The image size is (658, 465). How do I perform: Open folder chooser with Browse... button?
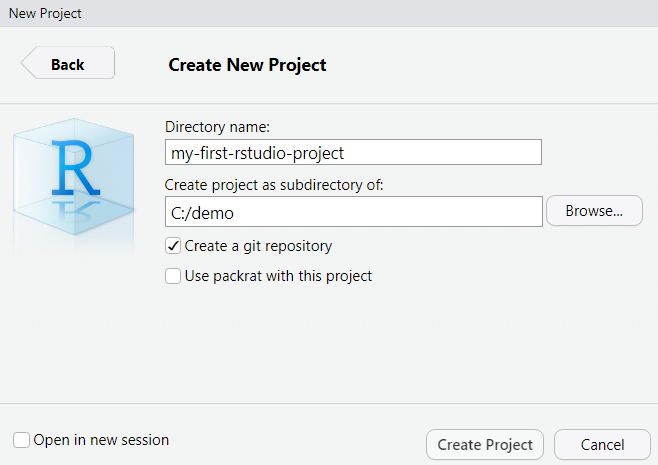coord(594,211)
